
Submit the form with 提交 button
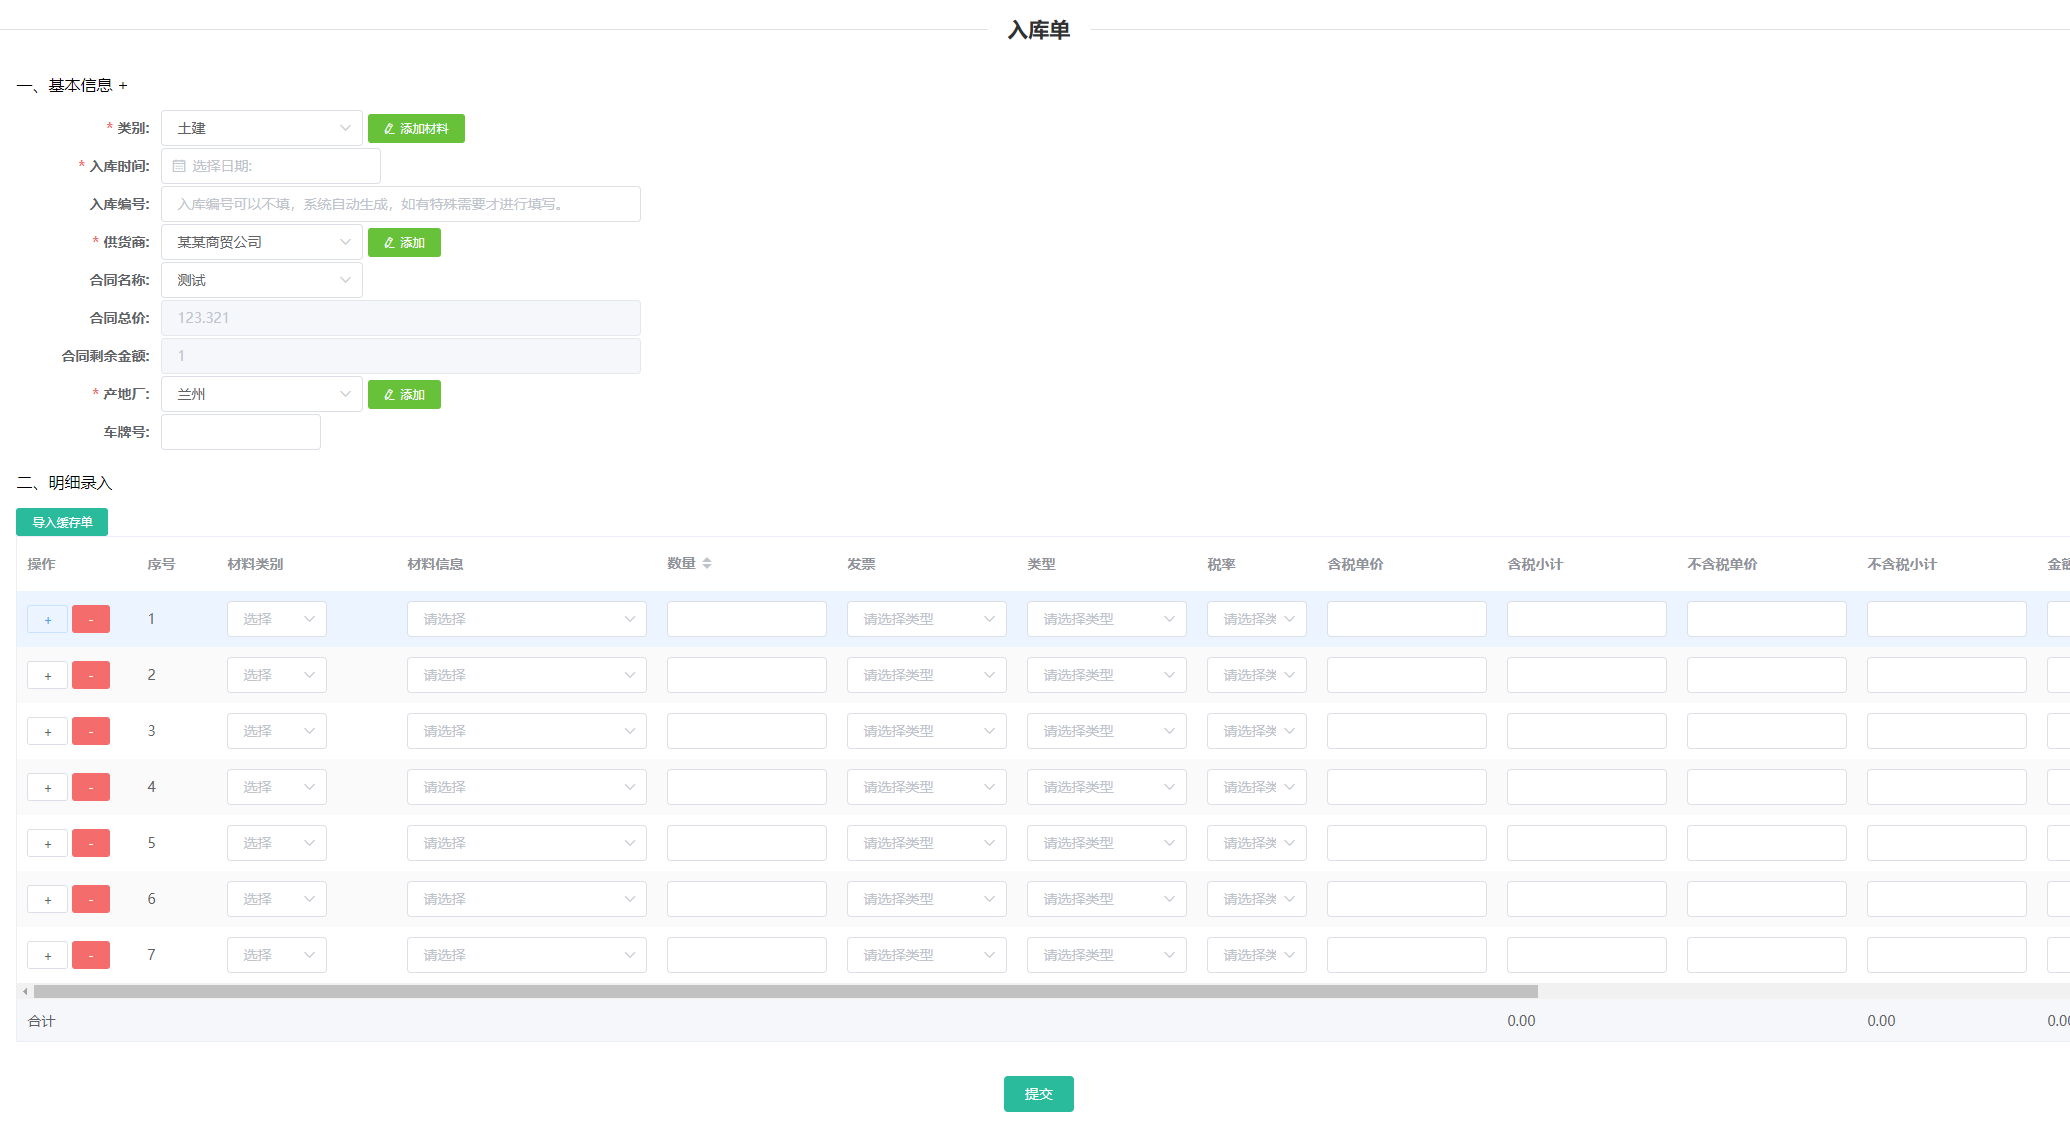[x=1039, y=1094]
